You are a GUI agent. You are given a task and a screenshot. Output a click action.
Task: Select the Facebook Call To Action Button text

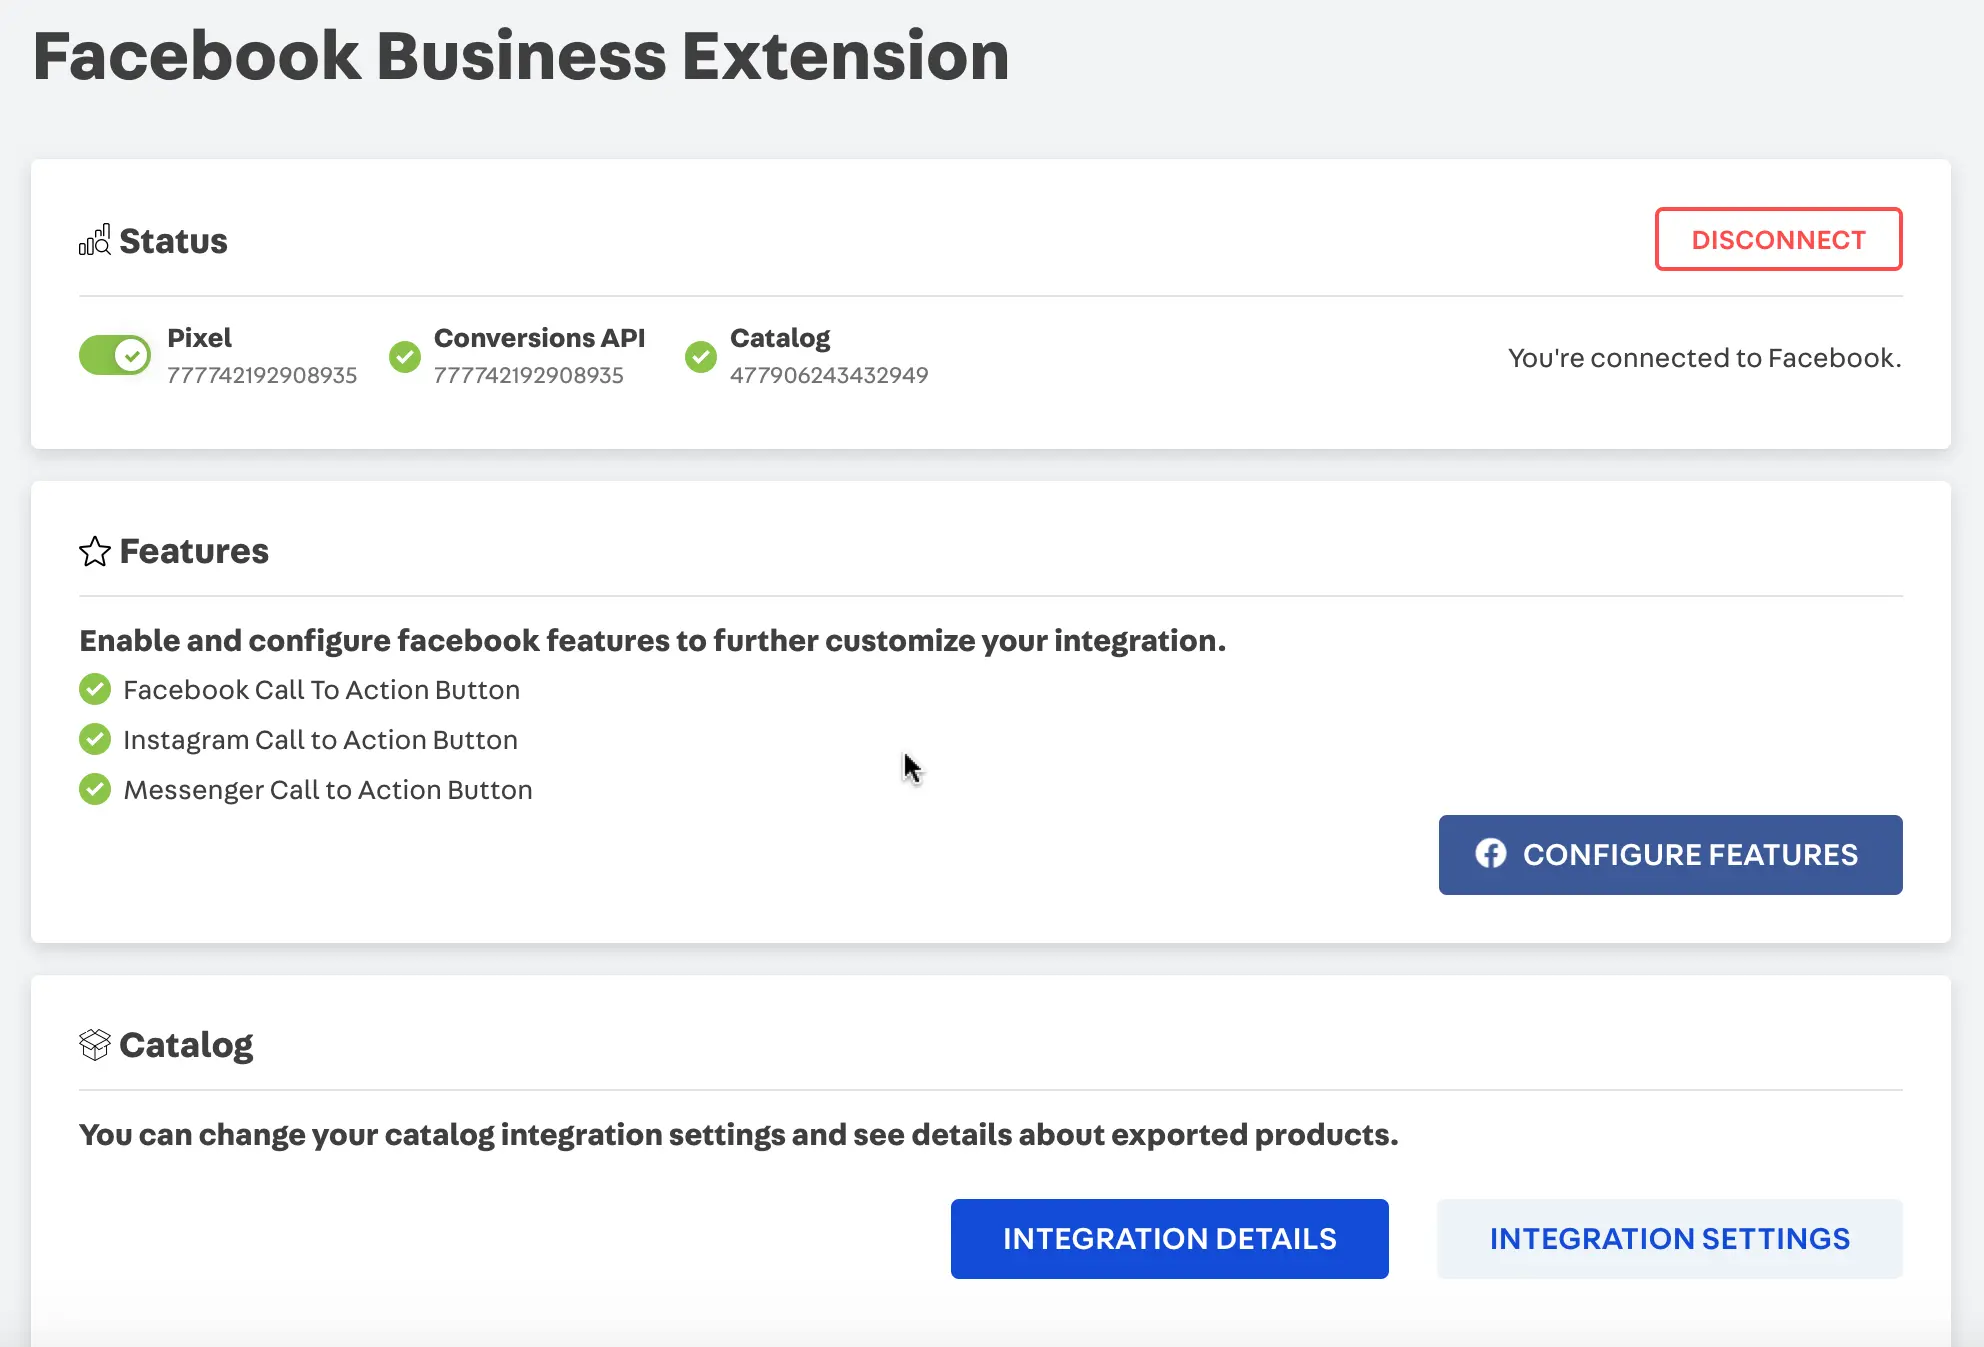pyautogui.click(x=321, y=690)
